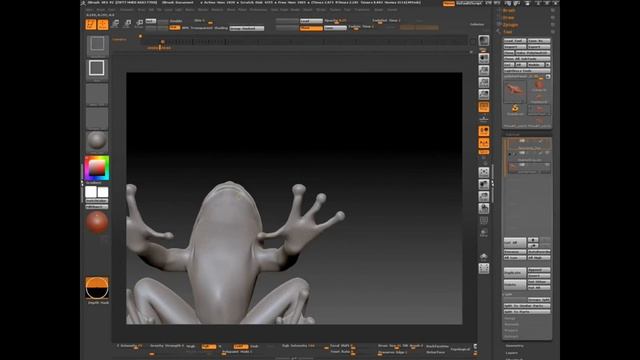Click the Load Tool button
The height and width of the screenshot is (360, 640).
tap(515, 41)
